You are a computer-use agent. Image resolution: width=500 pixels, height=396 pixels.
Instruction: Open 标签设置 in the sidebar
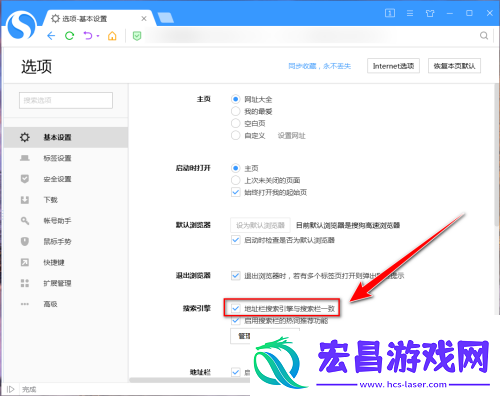pos(66,158)
